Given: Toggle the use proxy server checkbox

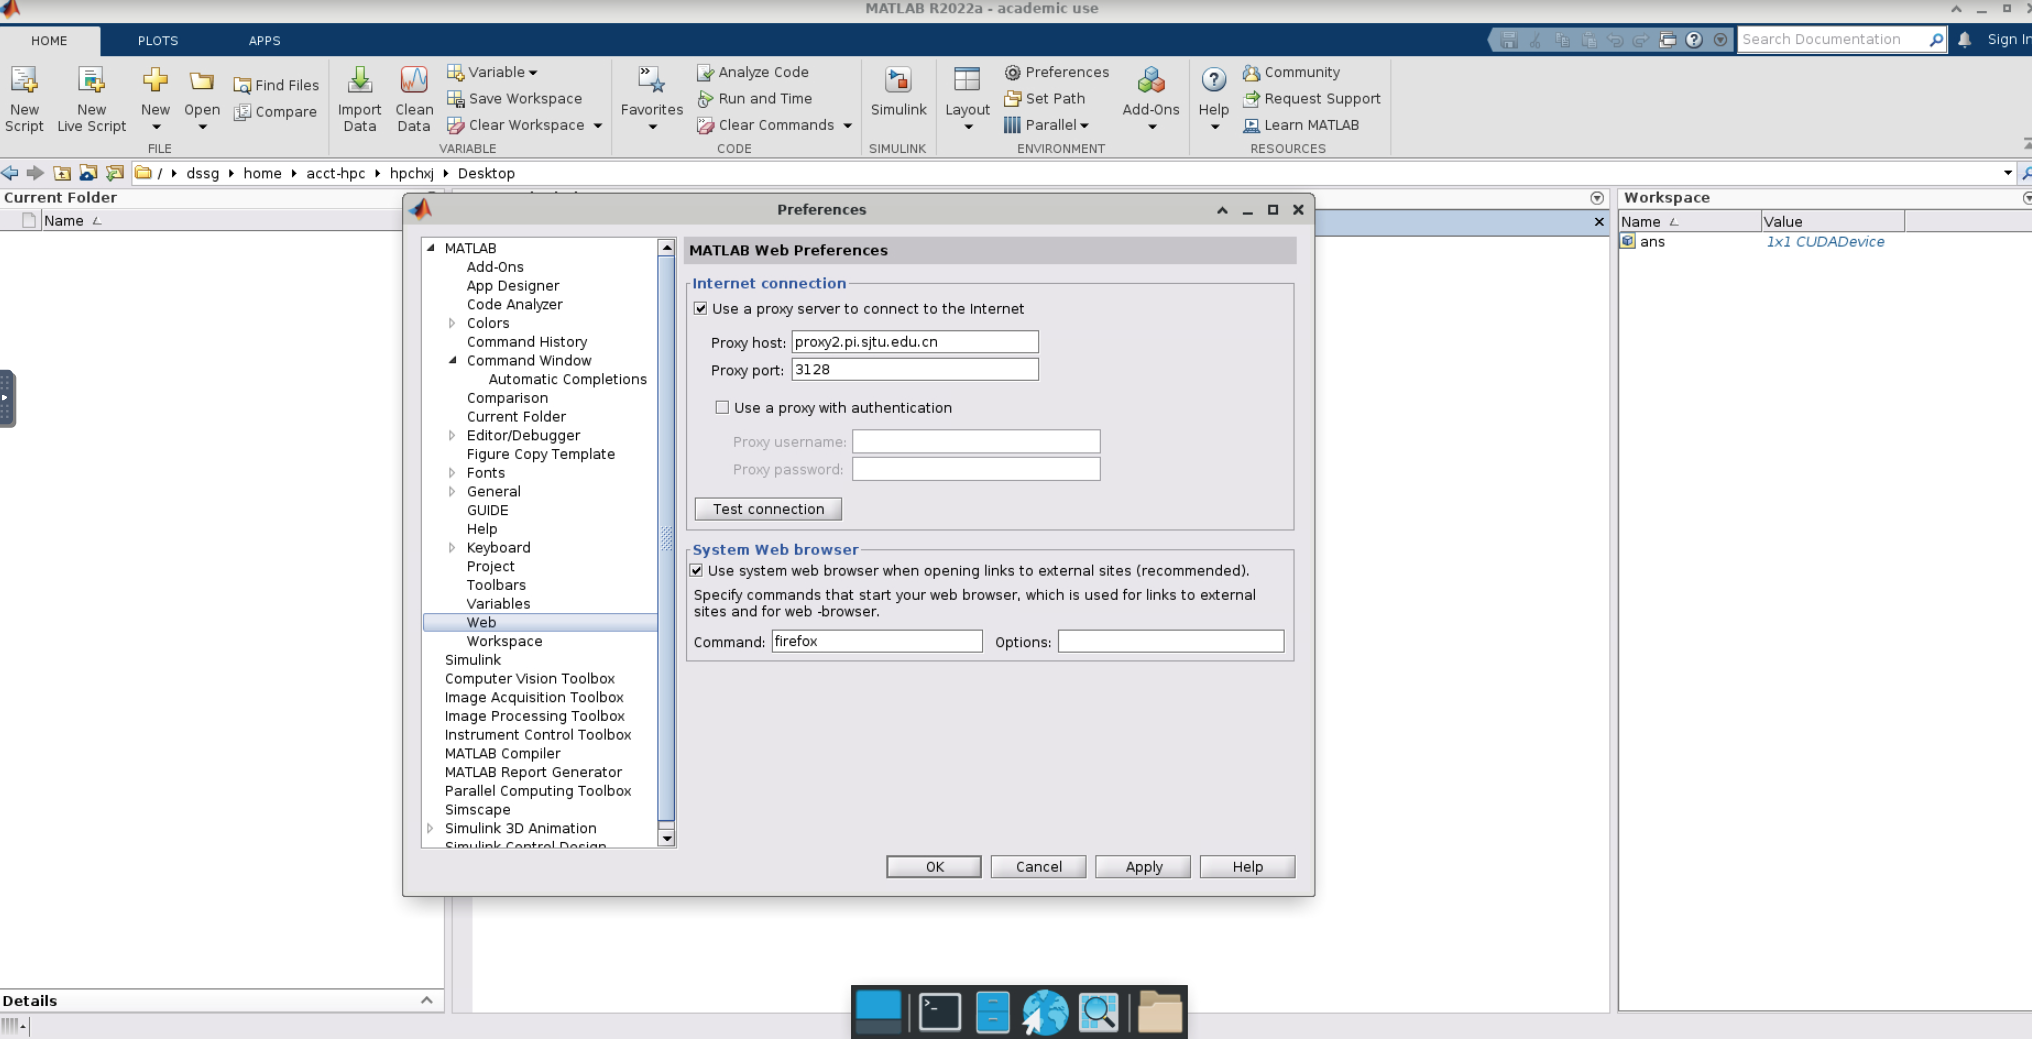Looking at the screenshot, I should coord(700,308).
